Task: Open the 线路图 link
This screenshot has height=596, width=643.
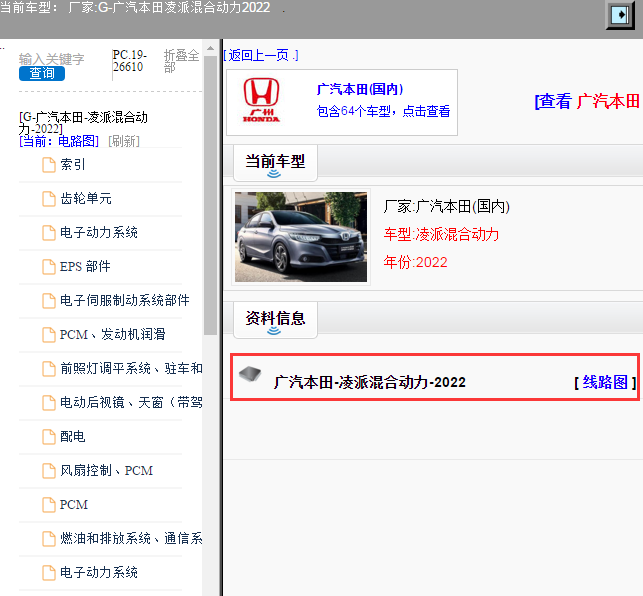Action: pos(605,382)
